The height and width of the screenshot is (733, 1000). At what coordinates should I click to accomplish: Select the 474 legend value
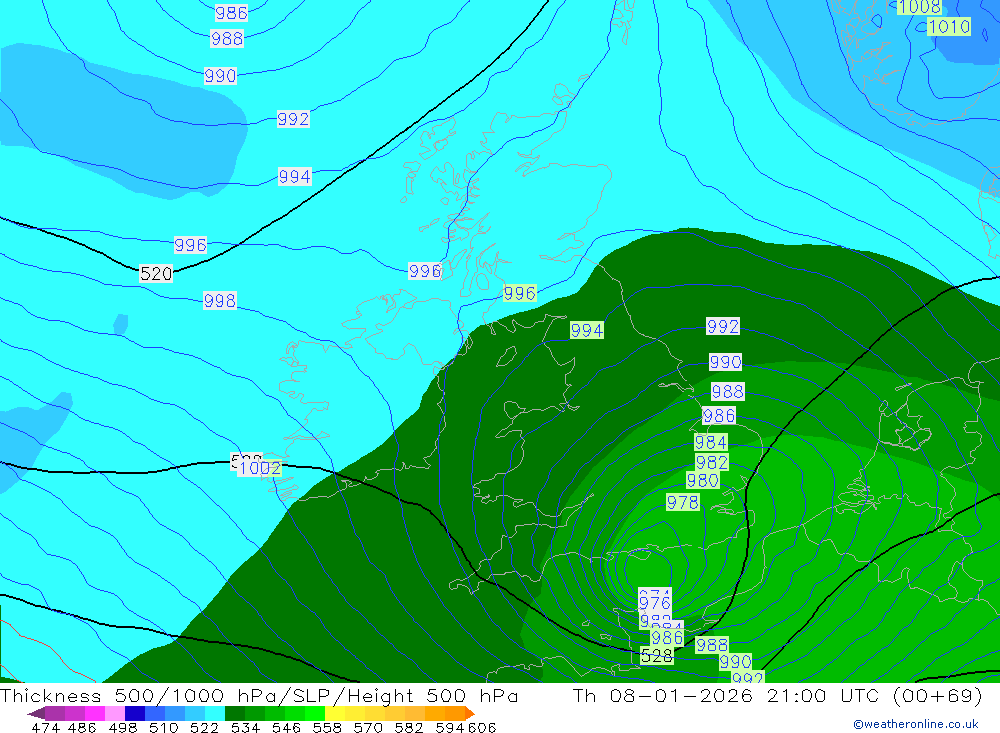tap(46, 728)
